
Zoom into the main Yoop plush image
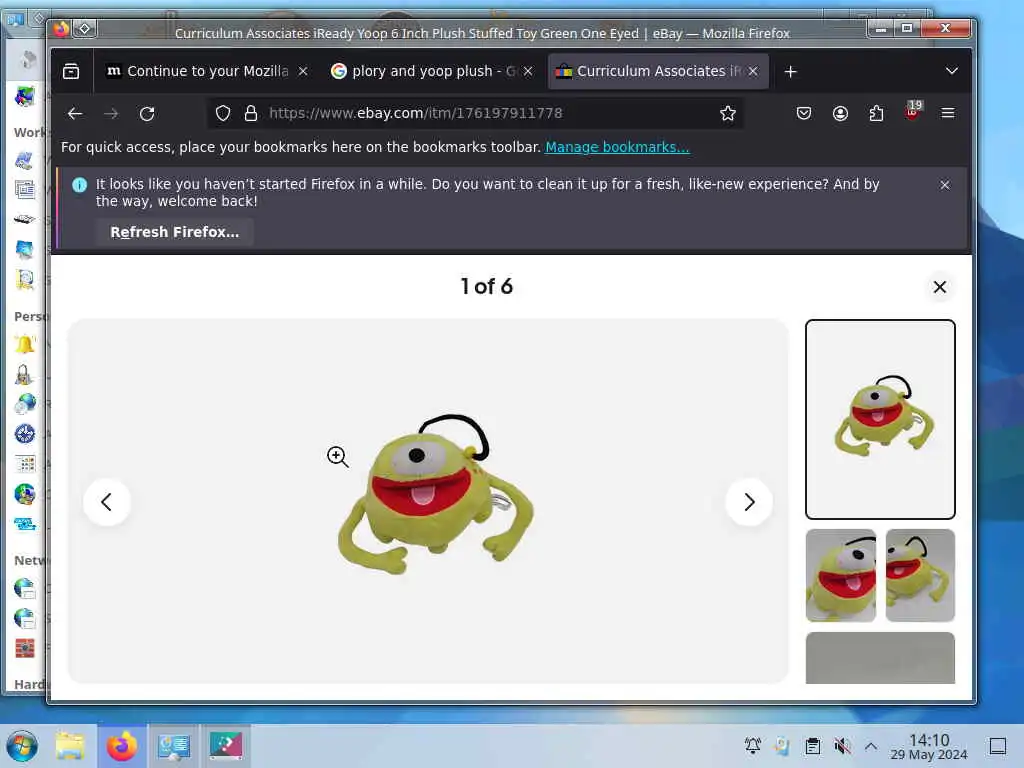[x=436, y=495]
